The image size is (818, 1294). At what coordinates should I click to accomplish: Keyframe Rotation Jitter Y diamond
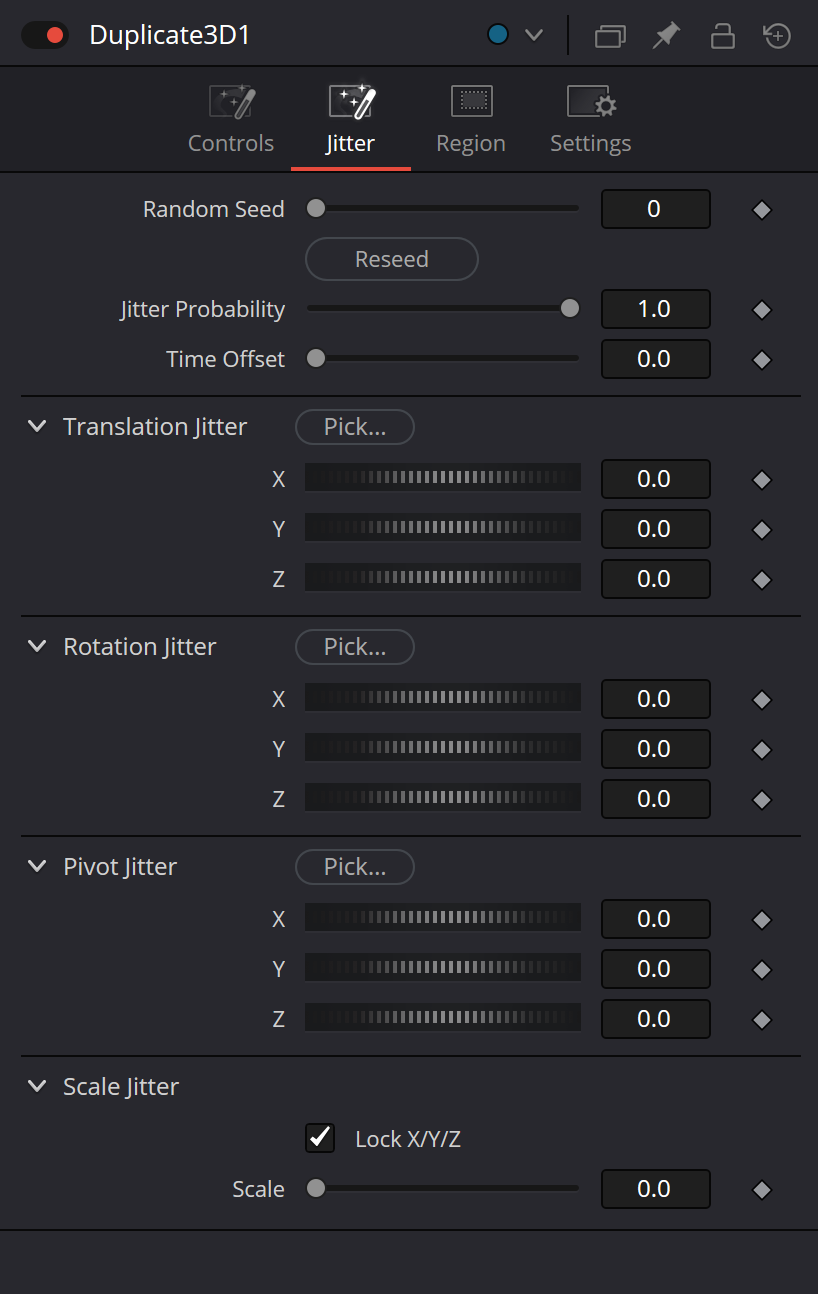(762, 750)
